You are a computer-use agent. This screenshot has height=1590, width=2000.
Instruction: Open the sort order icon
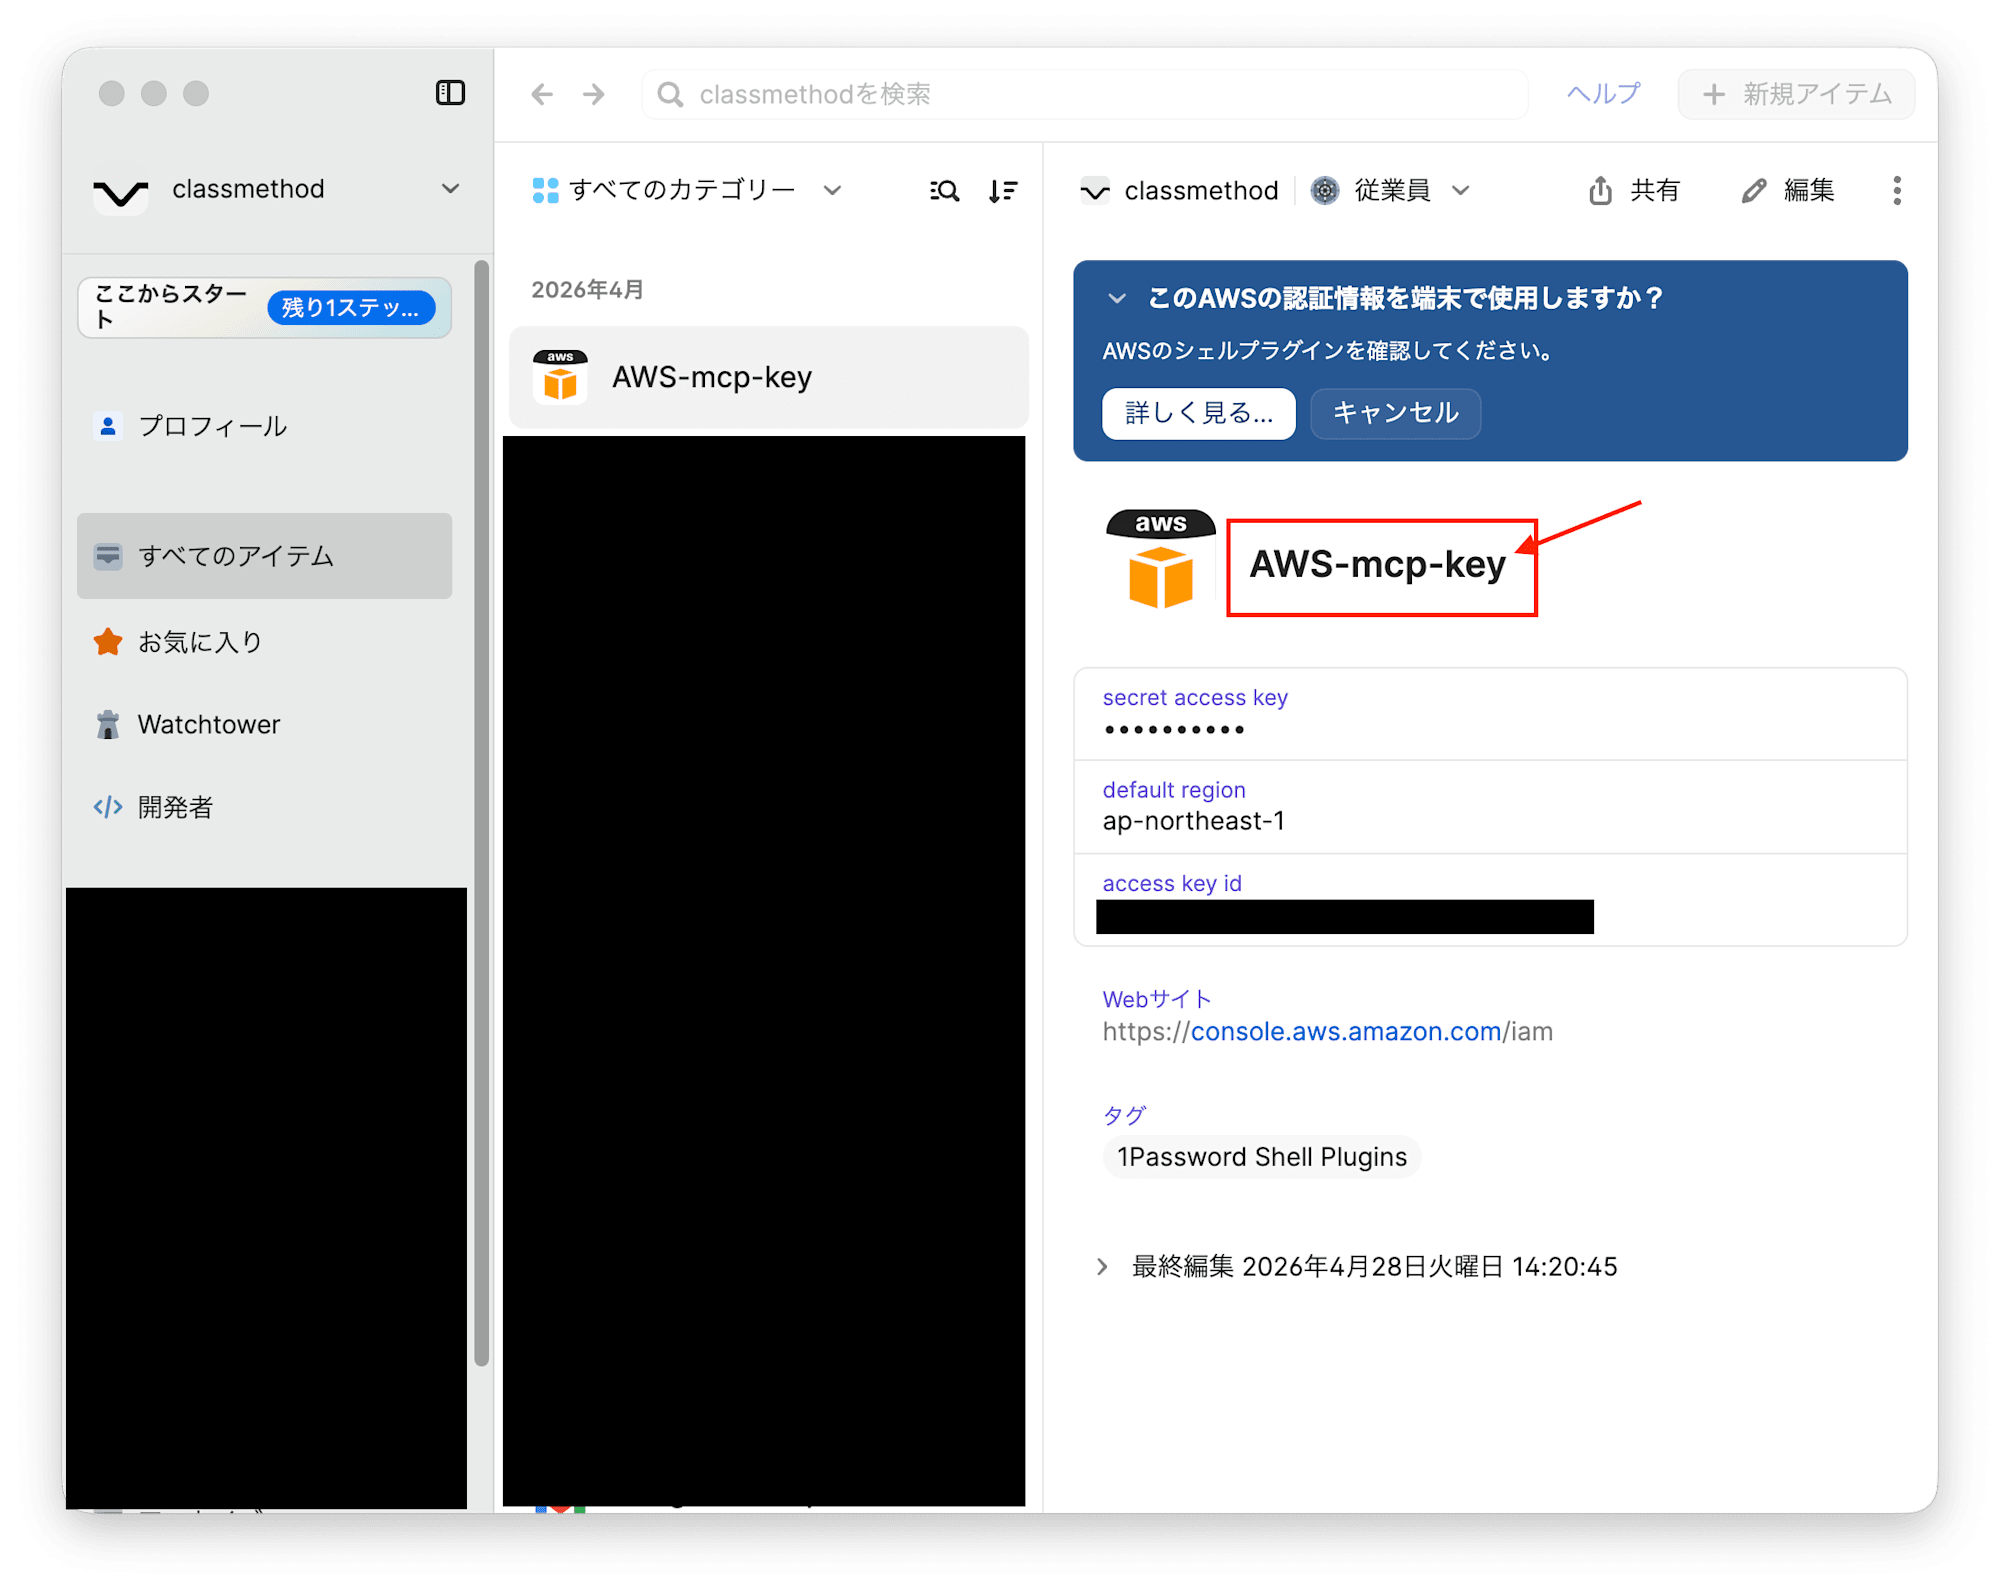tap(1002, 190)
